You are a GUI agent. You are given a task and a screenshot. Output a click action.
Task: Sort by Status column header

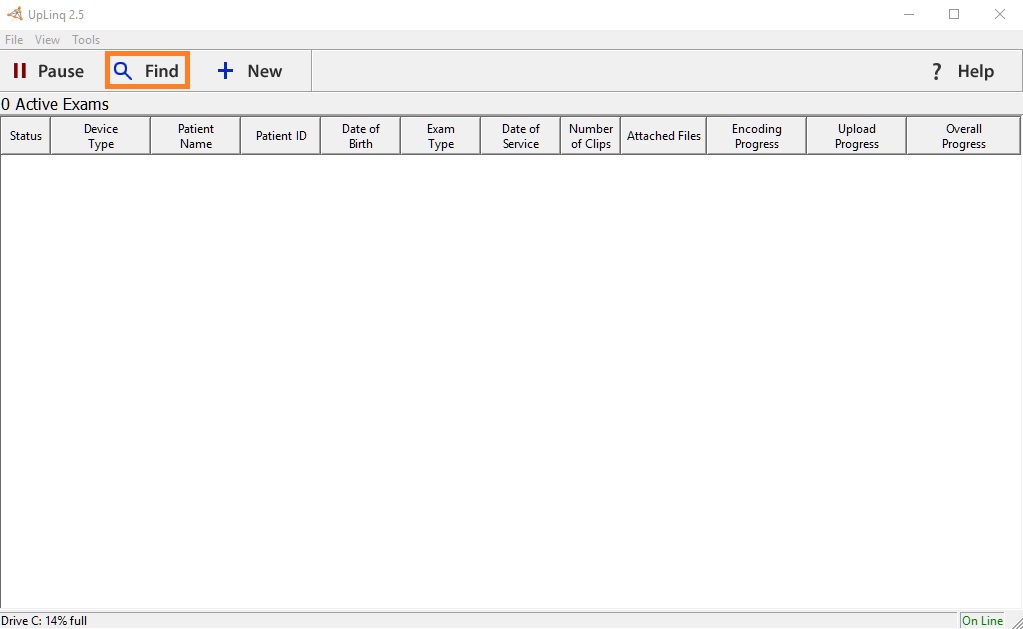pos(26,136)
